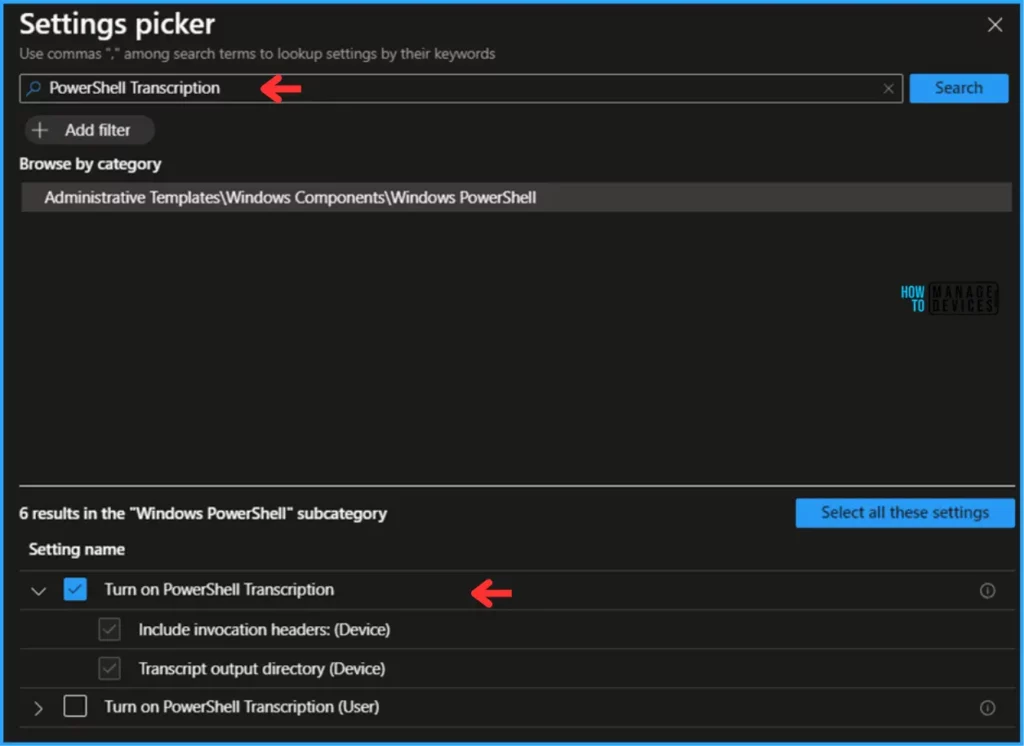Viewport: 1024px width, 746px height.
Task: Uncheck Turn on PowerShell Transcription
Action: coord(75,589)
